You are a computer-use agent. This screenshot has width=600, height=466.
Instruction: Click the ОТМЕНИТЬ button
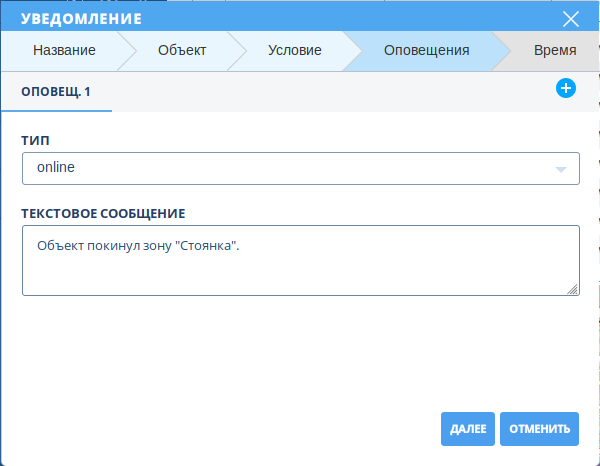(539, 429)
